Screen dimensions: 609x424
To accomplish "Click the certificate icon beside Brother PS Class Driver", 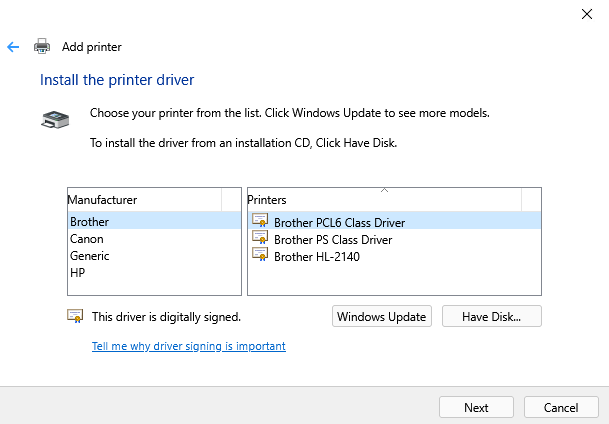I will [260, 237].
